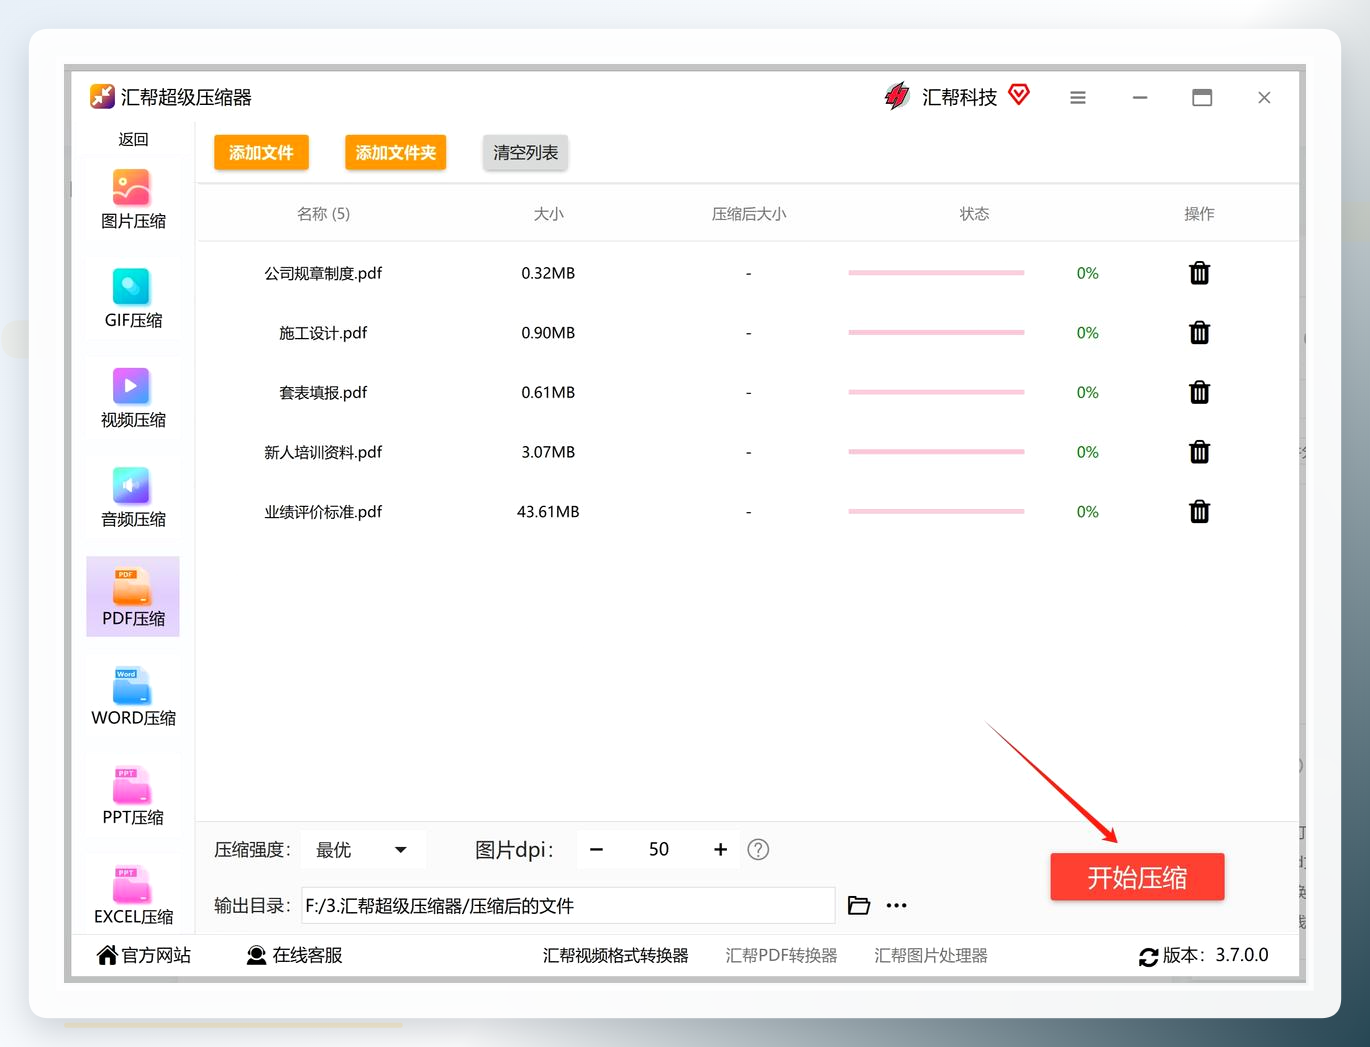Open the hamburger menu in title bar
Image resolution: width=1370 pixels, height=1047 pixels.
(x=1077, y=98)
